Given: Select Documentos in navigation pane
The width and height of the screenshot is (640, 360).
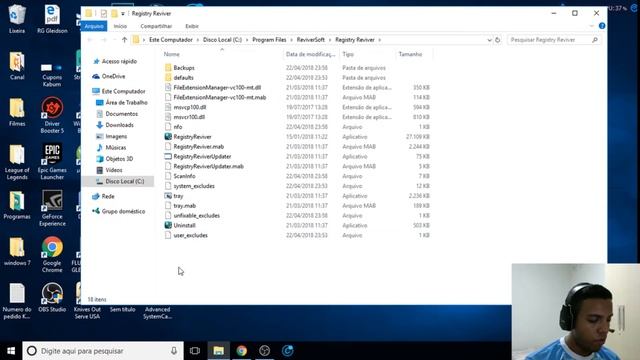Looking at the screenshot, I should pos(121,114).
